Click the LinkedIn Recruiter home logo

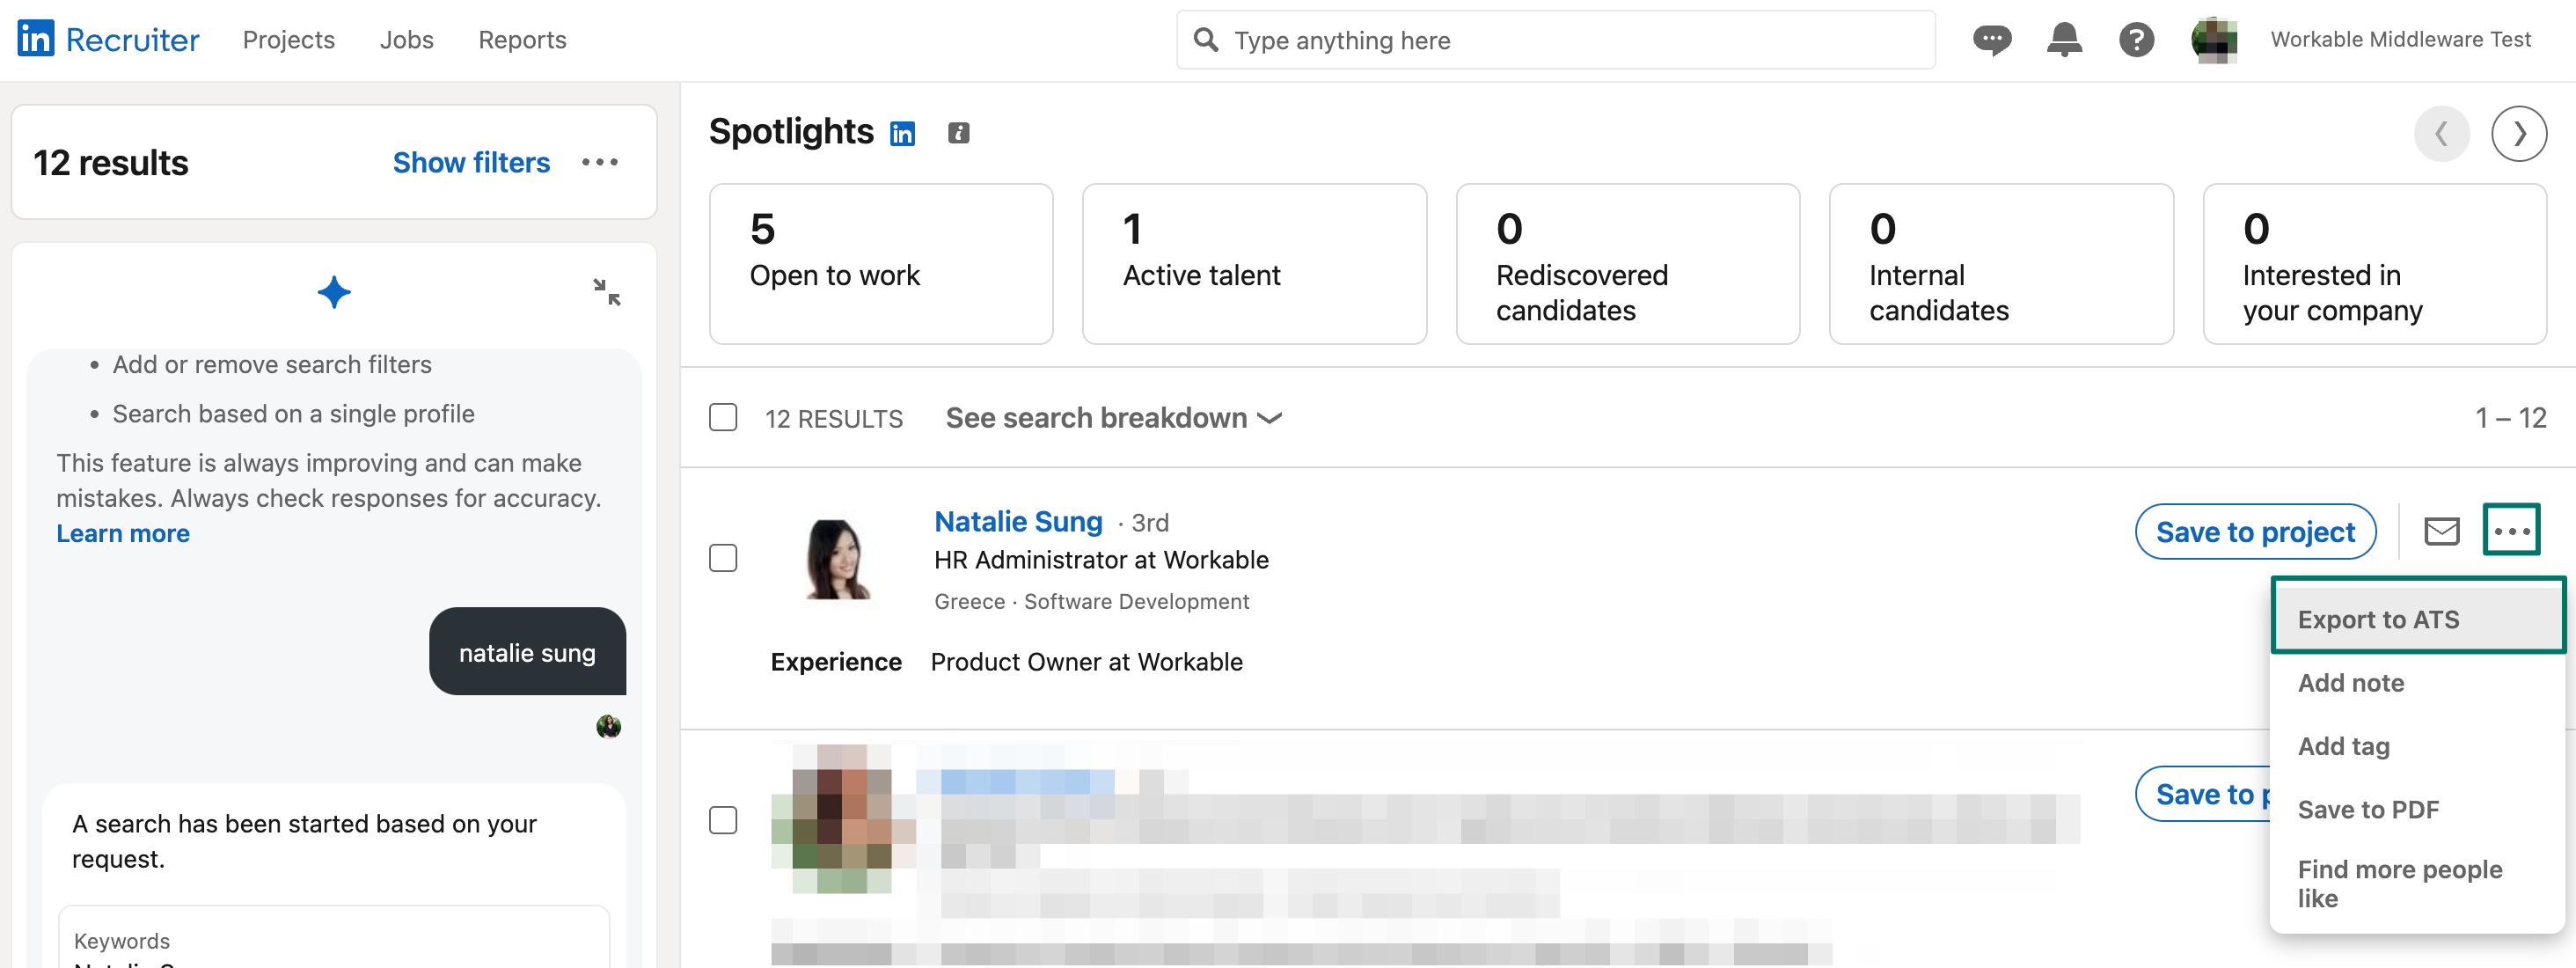coord(107,39)
